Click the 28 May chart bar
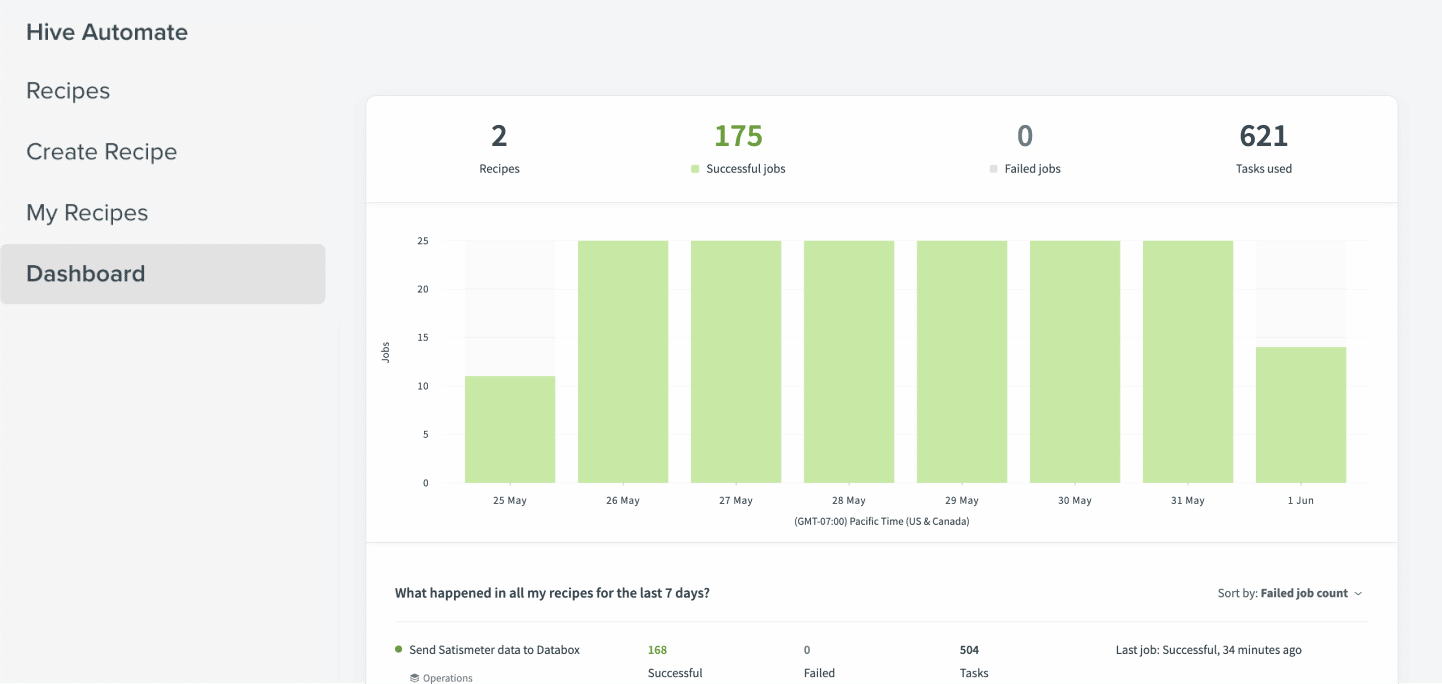1442x684 pixels. (849, 362)
